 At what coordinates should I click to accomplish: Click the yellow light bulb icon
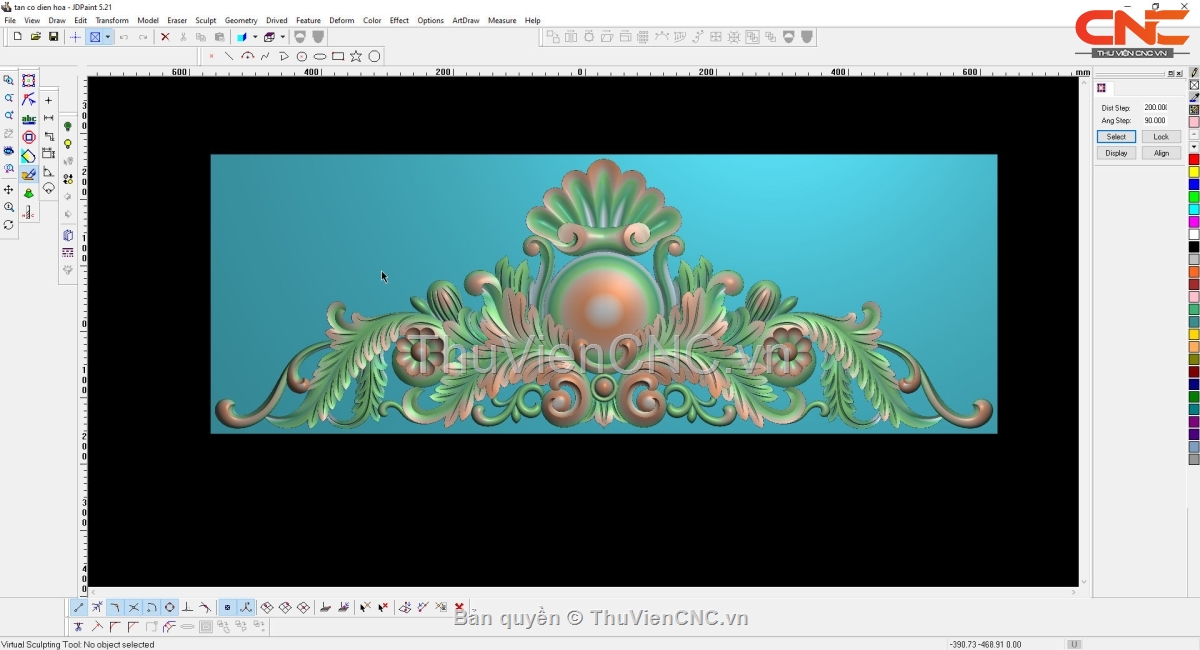[x=68, y=145]
